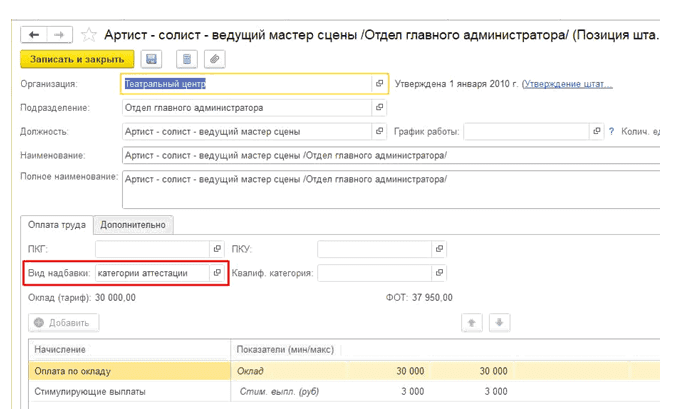Click the Полное наименование text area
Viewport: 688px width, 409px height.
click(391, 190)
